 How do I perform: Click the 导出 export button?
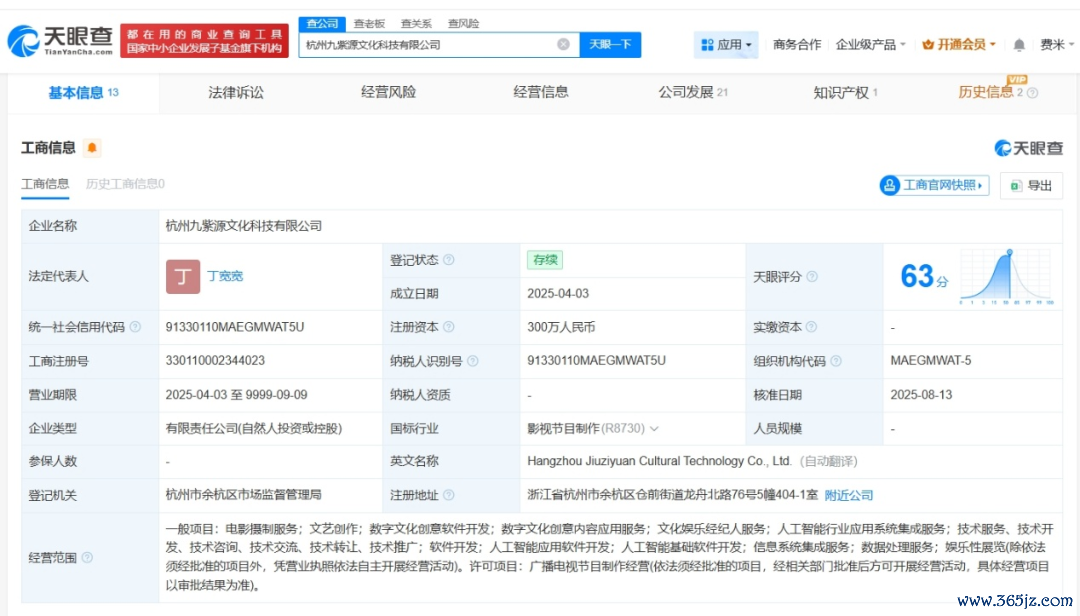tap(1031, 185)
